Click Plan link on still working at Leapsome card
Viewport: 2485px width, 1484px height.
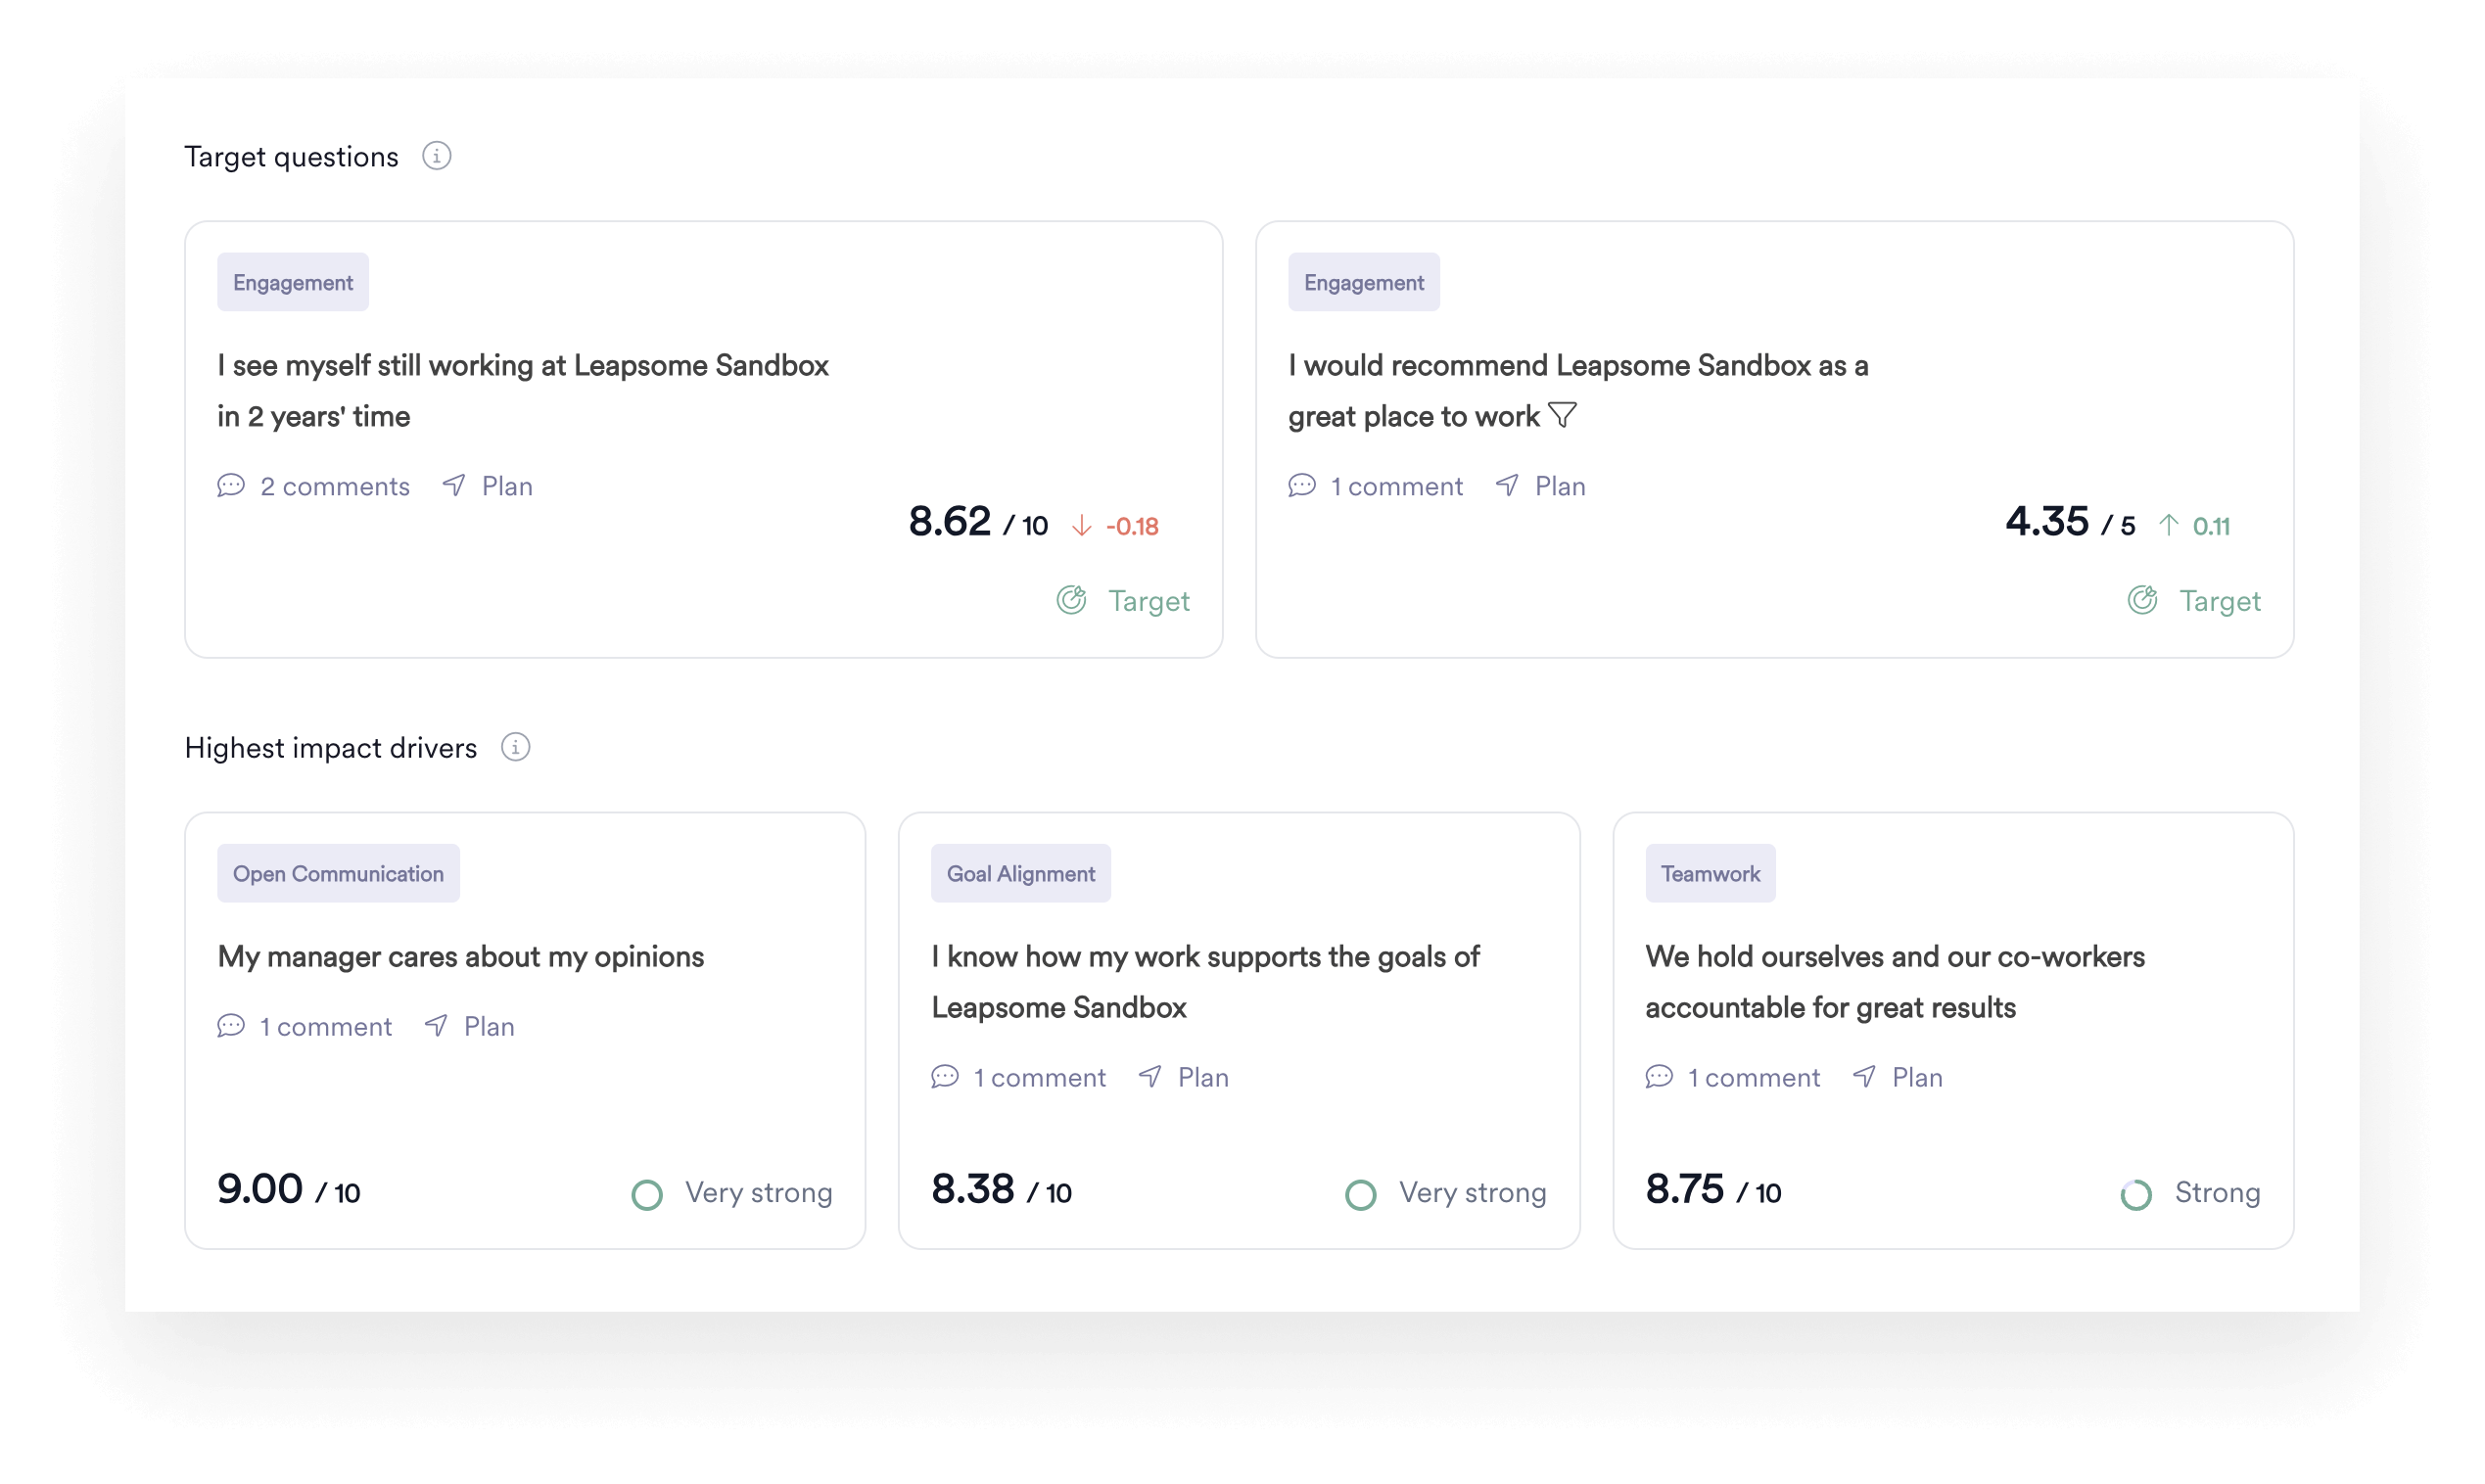tap(498, 485)
